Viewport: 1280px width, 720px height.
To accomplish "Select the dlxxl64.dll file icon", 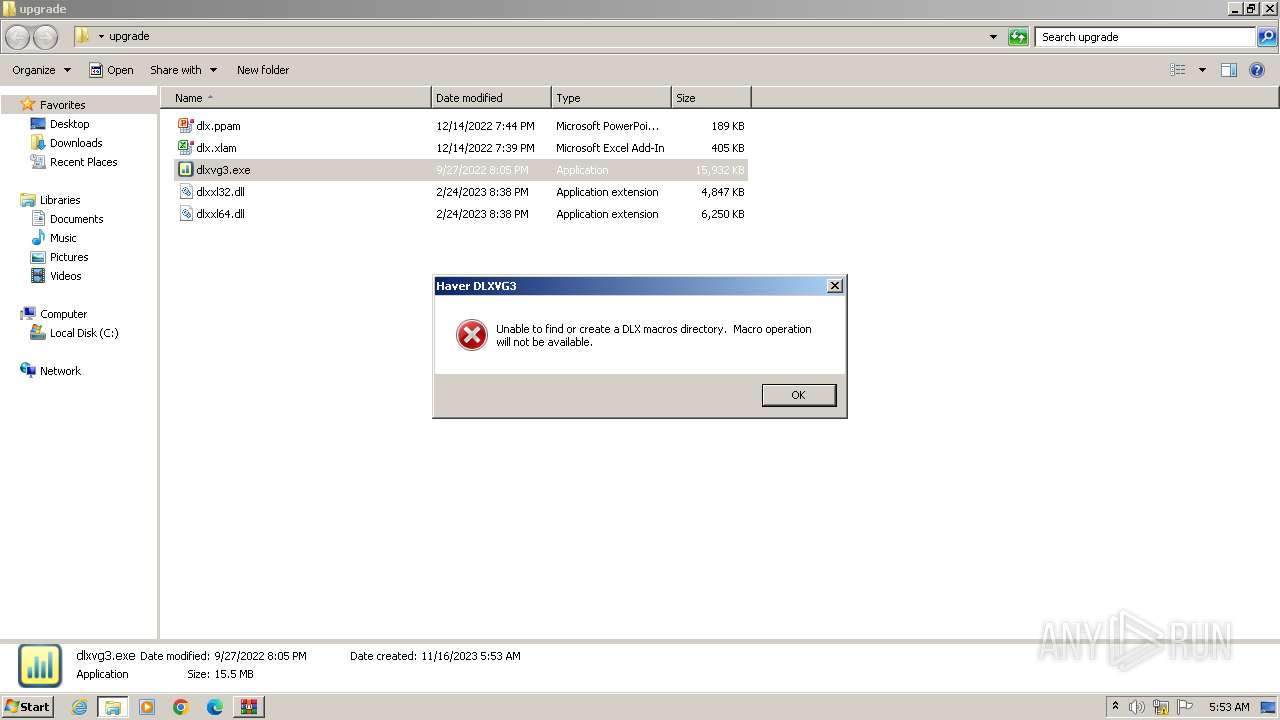I will tap(185, 214).
